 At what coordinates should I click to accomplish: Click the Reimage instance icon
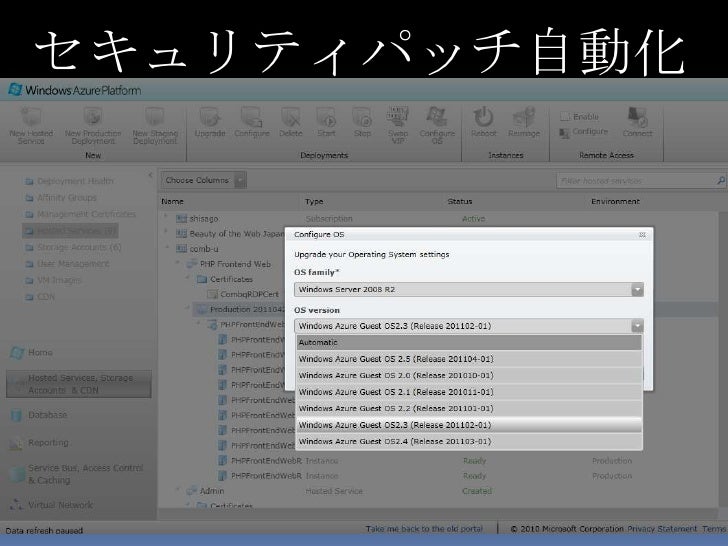point(524,117)
